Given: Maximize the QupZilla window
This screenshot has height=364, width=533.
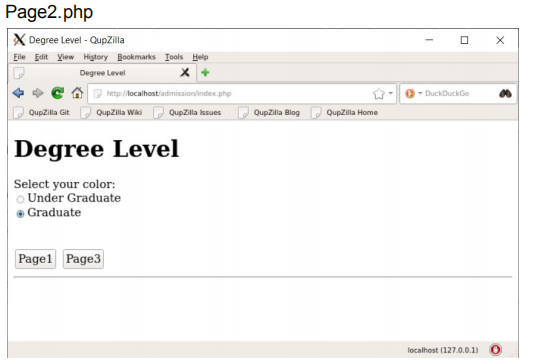Looking at the screenshot, I should point(464,40).
